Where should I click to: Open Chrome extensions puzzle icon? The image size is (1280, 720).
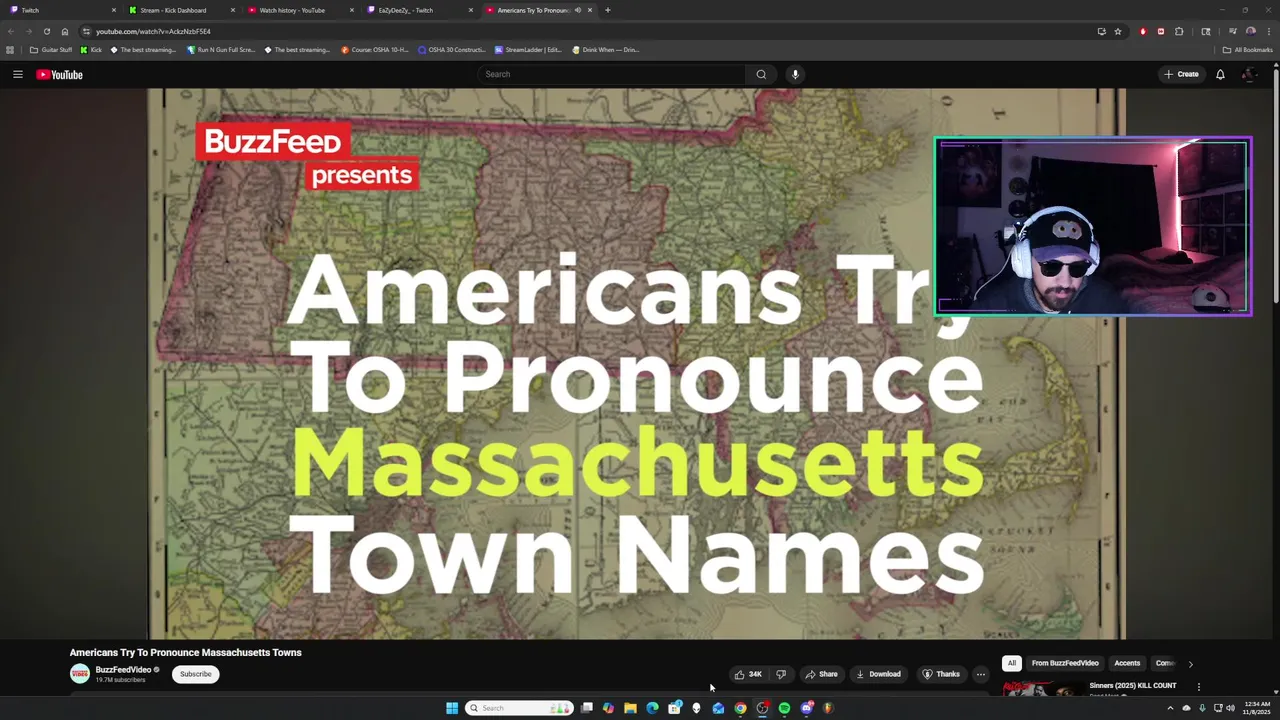point(1179,31)
